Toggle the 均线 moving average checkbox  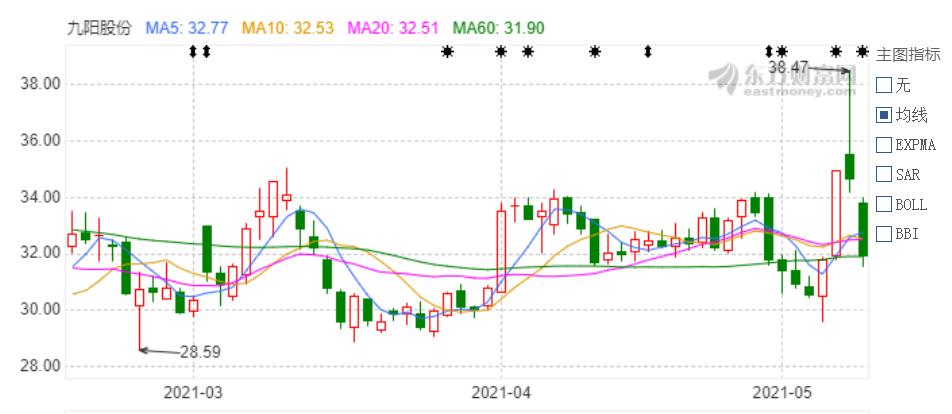[884, 115]
